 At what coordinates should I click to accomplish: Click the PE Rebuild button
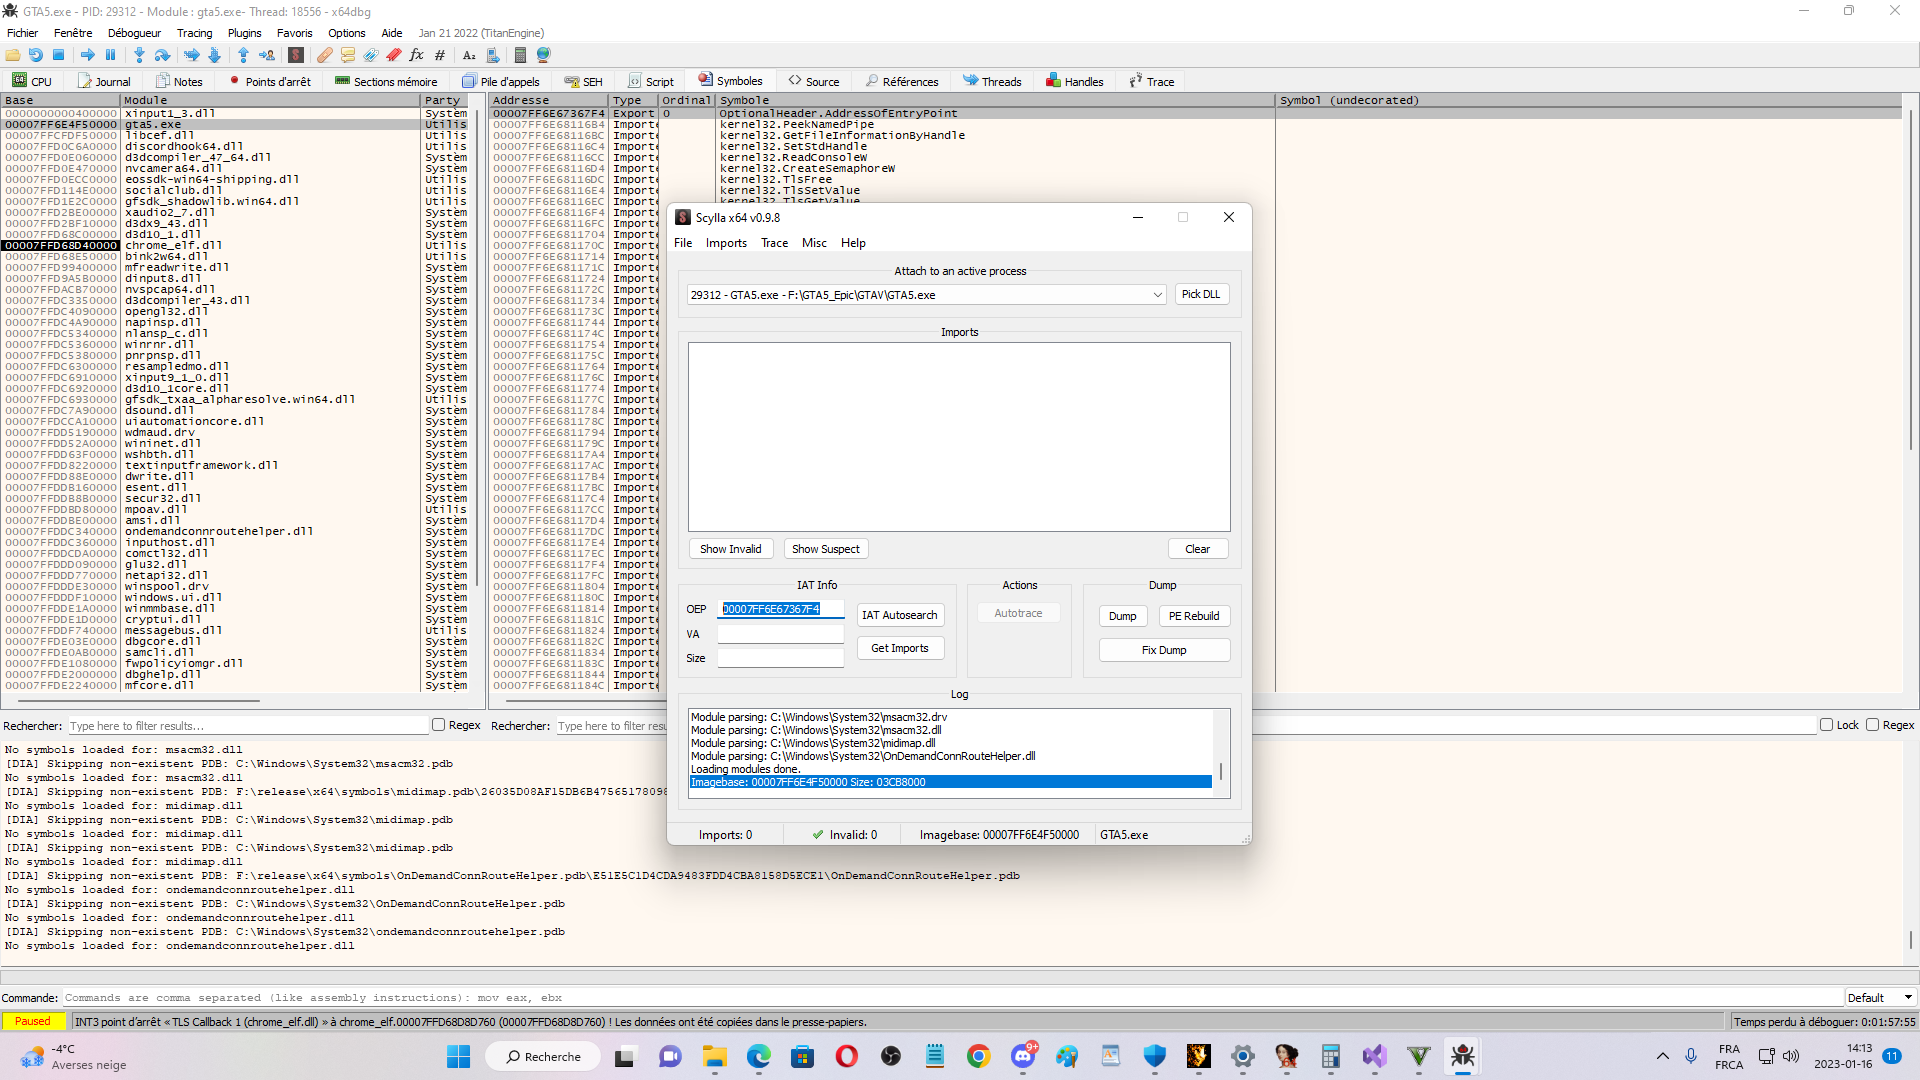(1194, 616)
